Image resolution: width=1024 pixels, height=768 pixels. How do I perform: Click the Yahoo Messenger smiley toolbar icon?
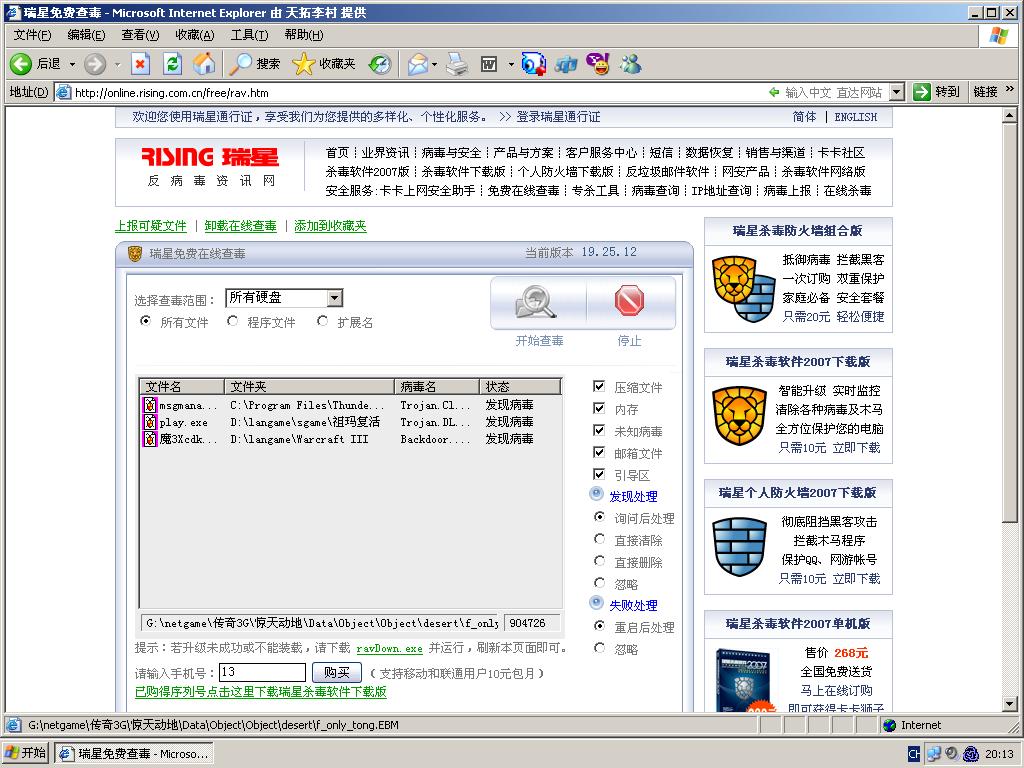click(598, 64)
